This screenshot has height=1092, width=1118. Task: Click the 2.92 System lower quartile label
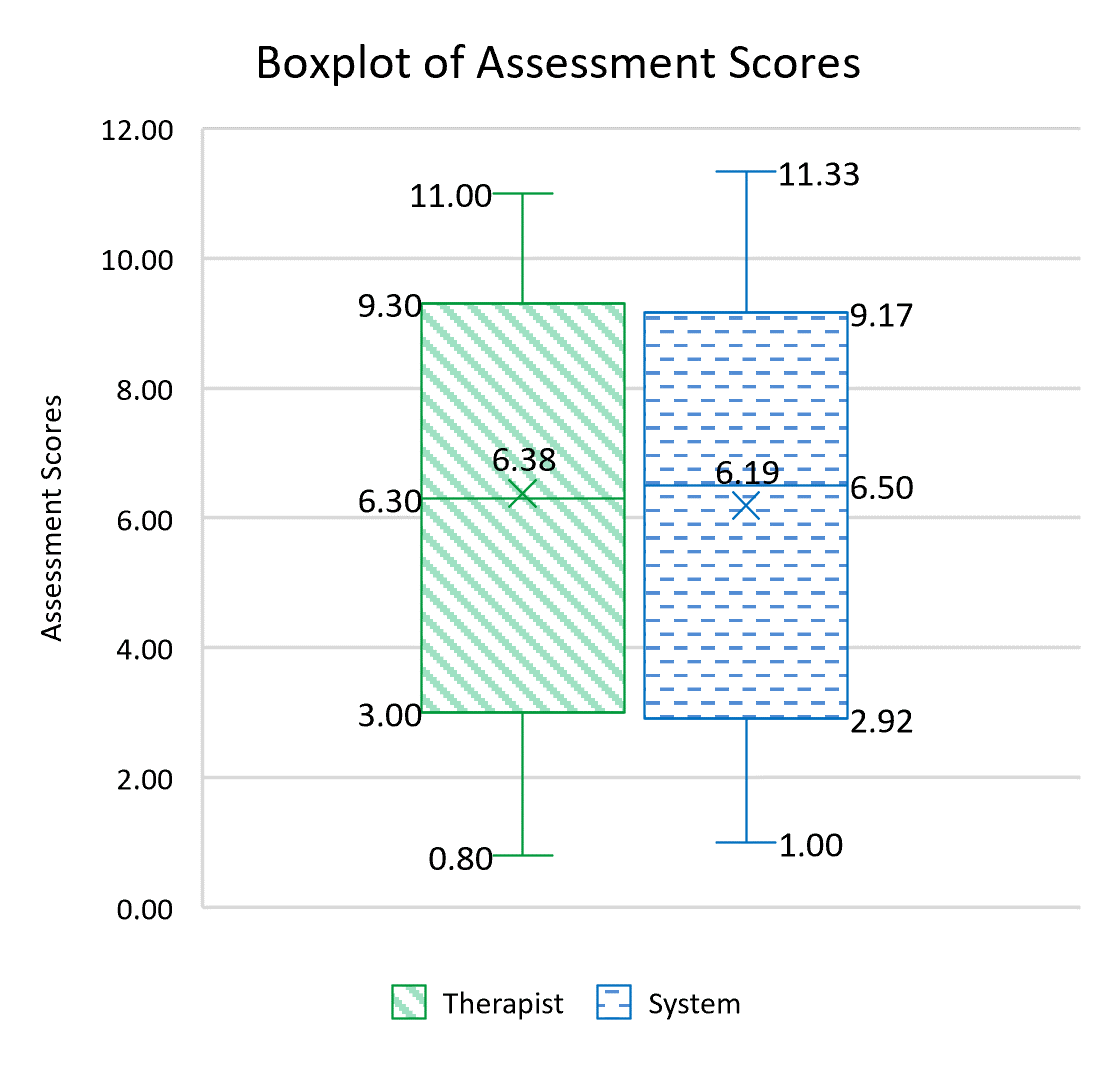(882, 722)
